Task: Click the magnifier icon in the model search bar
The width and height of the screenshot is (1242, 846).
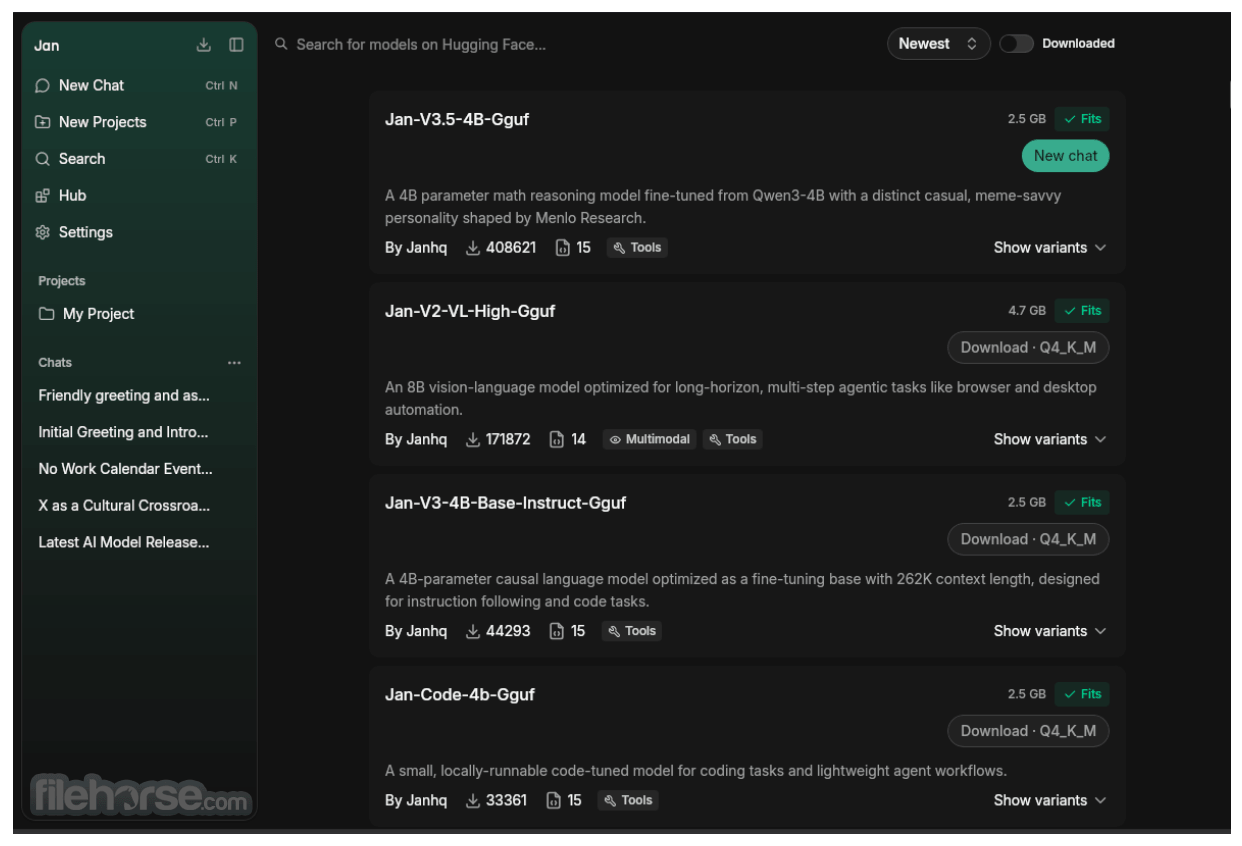Action: [282, 44]
